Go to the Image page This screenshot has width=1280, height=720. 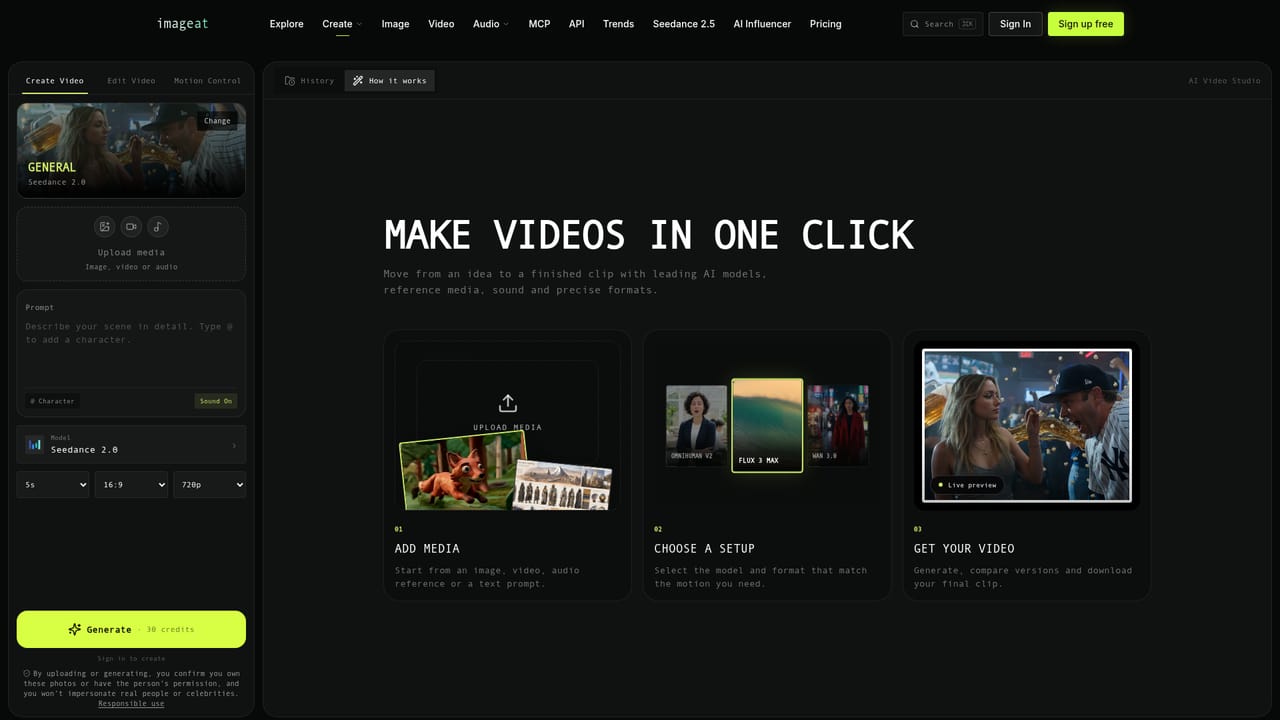[x=395, y=24]
